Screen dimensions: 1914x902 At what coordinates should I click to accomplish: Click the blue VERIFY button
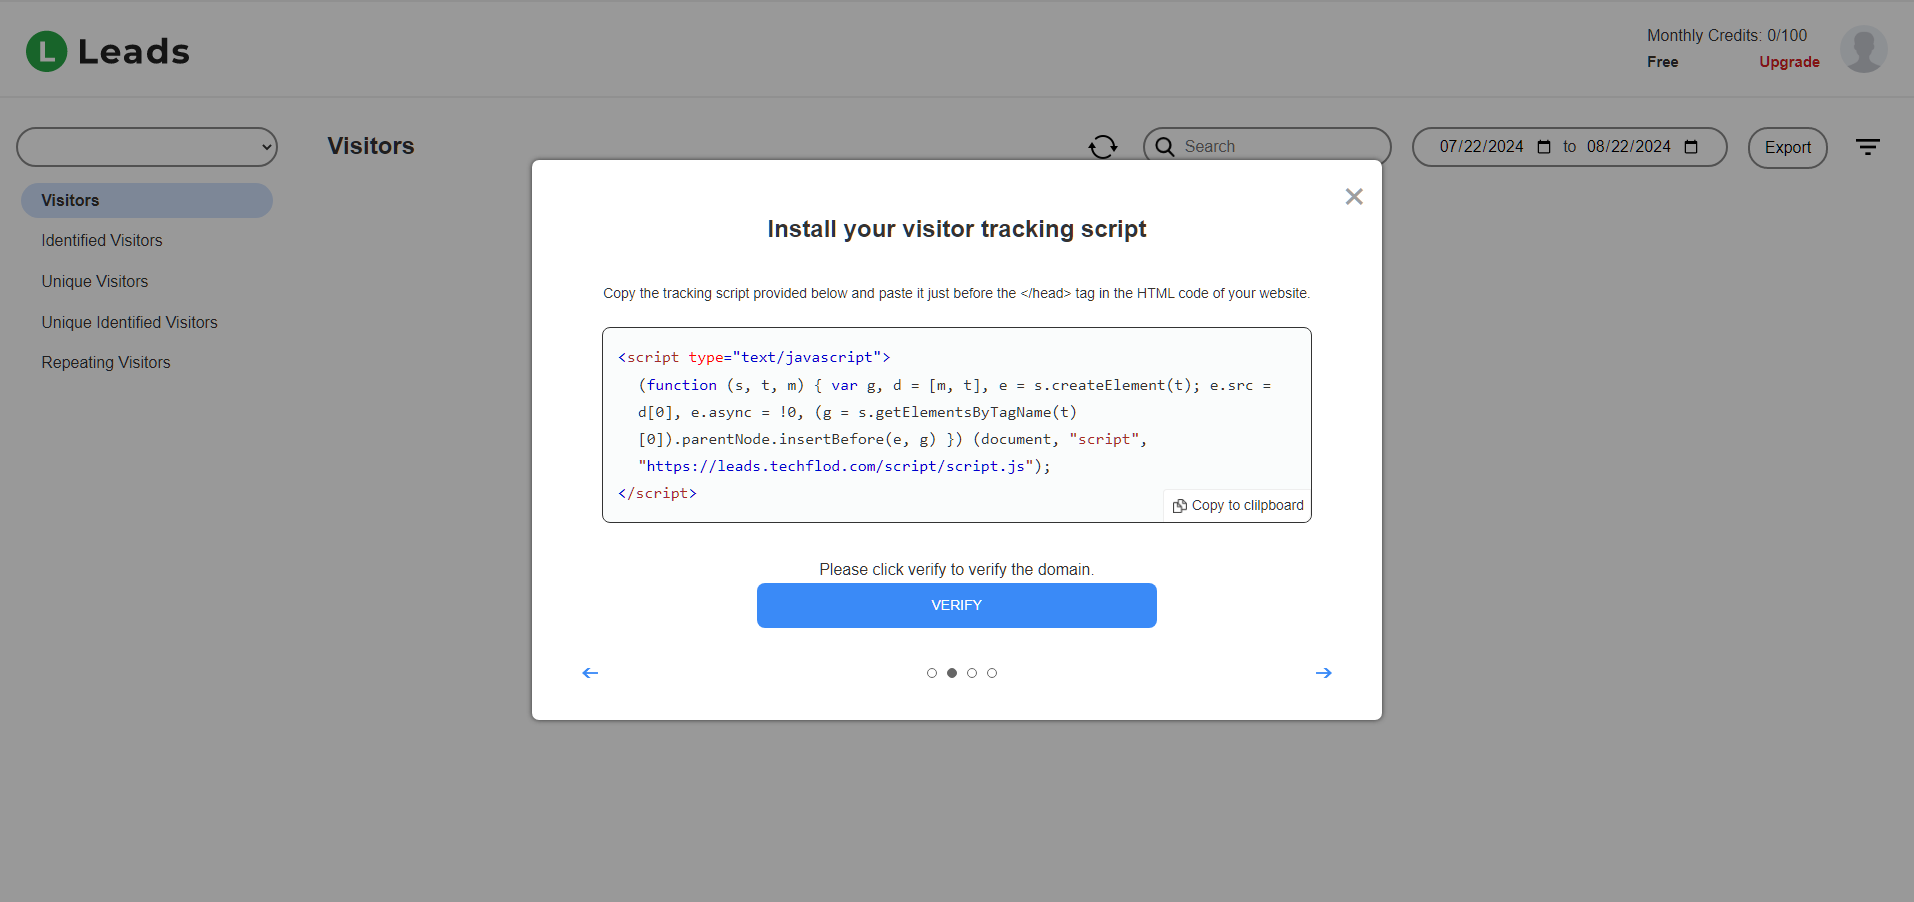click(x=957, y=606)
